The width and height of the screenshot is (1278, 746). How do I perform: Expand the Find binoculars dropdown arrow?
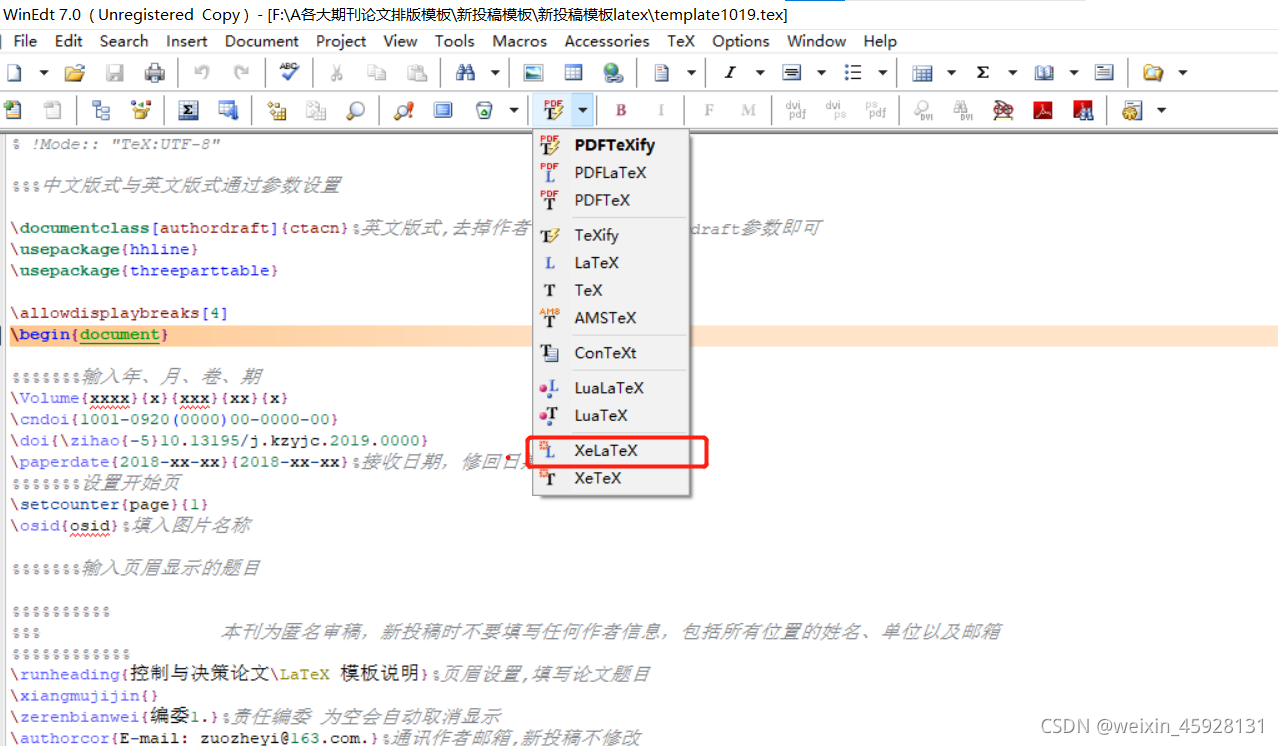(494, 73)
